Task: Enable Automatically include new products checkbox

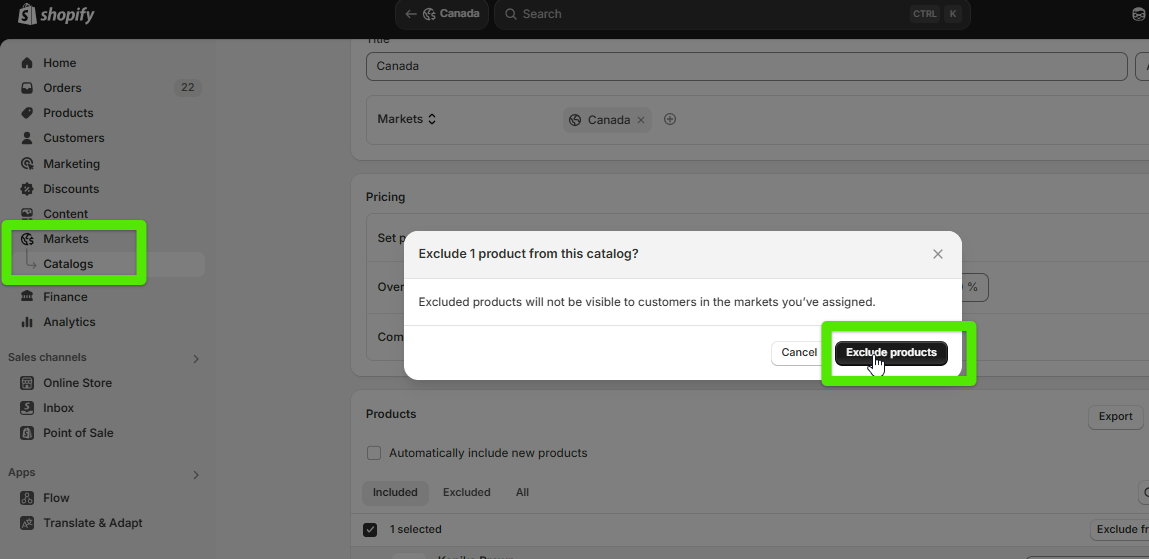Action: [x=374, y=453]
